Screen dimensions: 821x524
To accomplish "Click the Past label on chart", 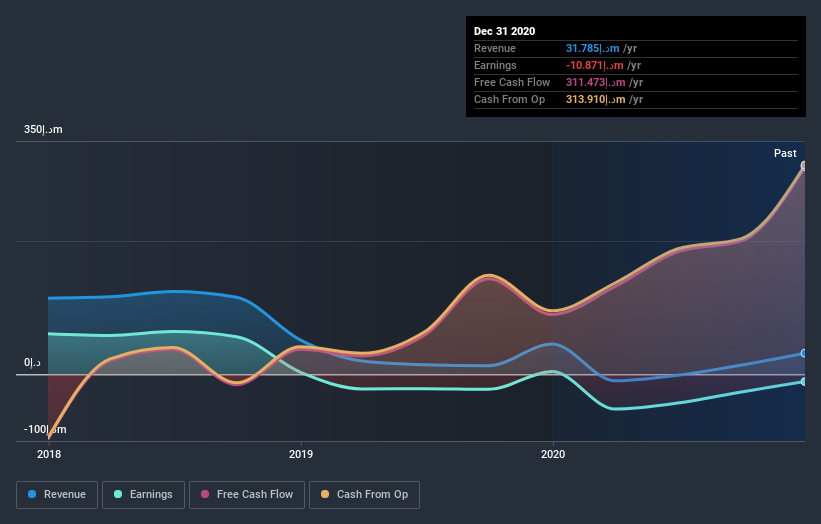I will coord(785,153).
